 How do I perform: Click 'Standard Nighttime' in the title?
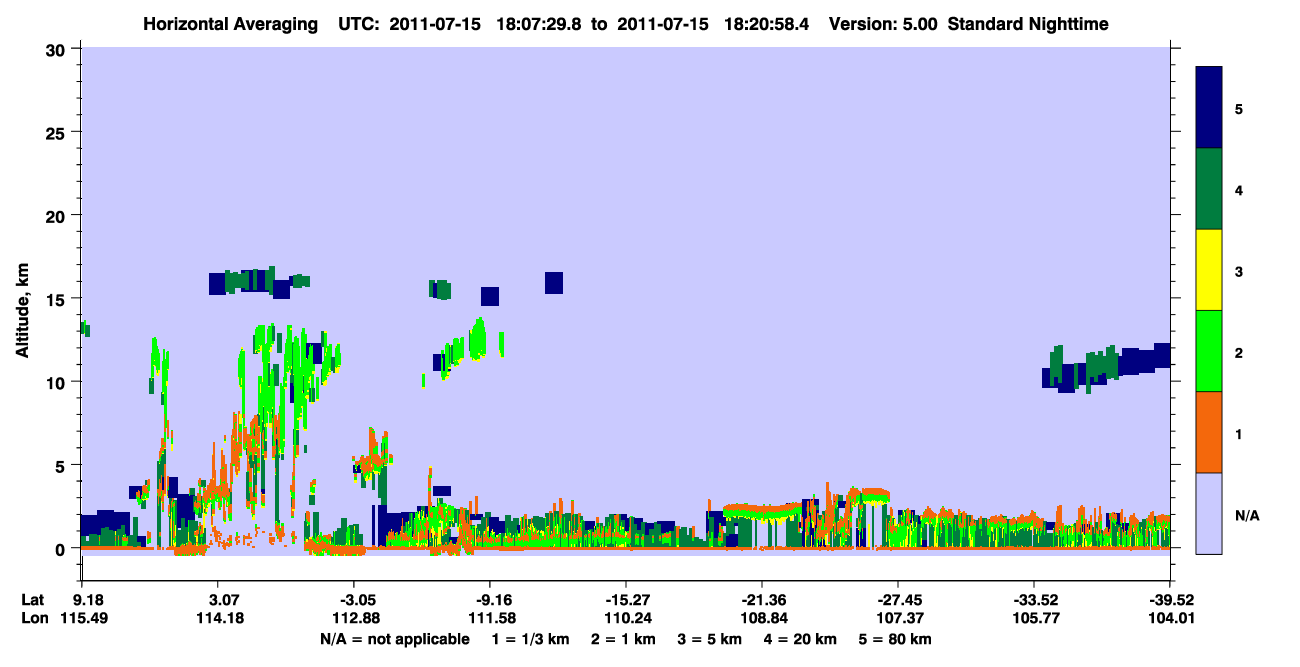coord(1028,23)
